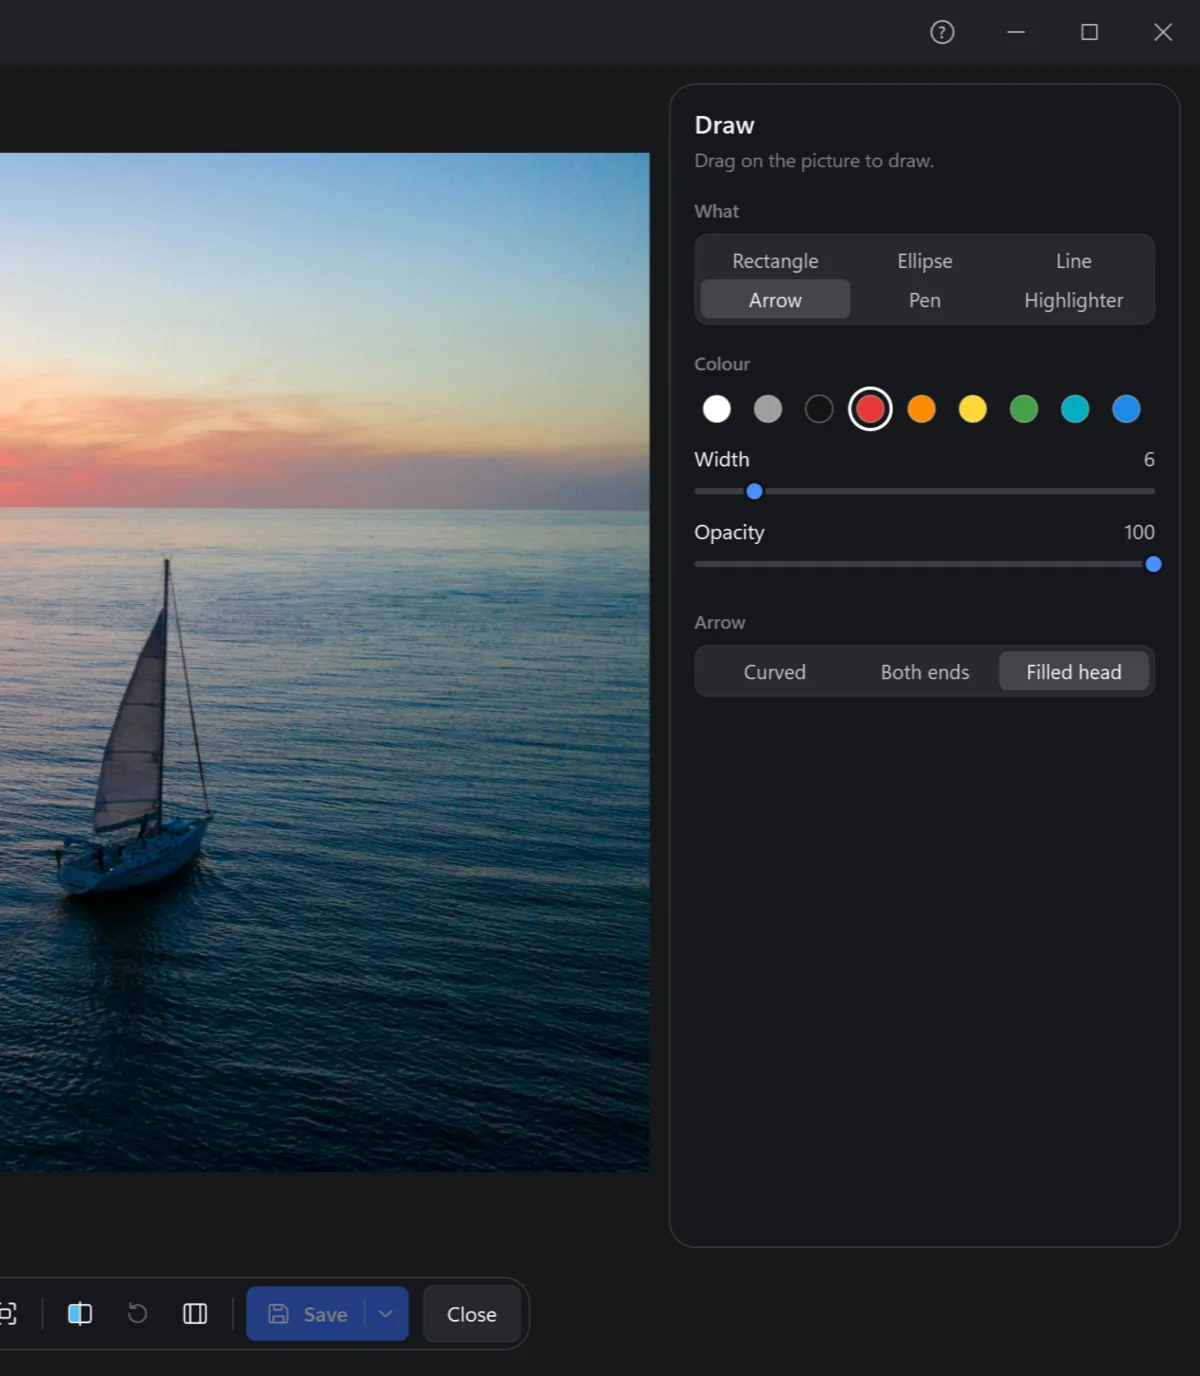Click the Opacity value "100"
Viewport: 1200px width, 1376px height.
coord(1139,532)
